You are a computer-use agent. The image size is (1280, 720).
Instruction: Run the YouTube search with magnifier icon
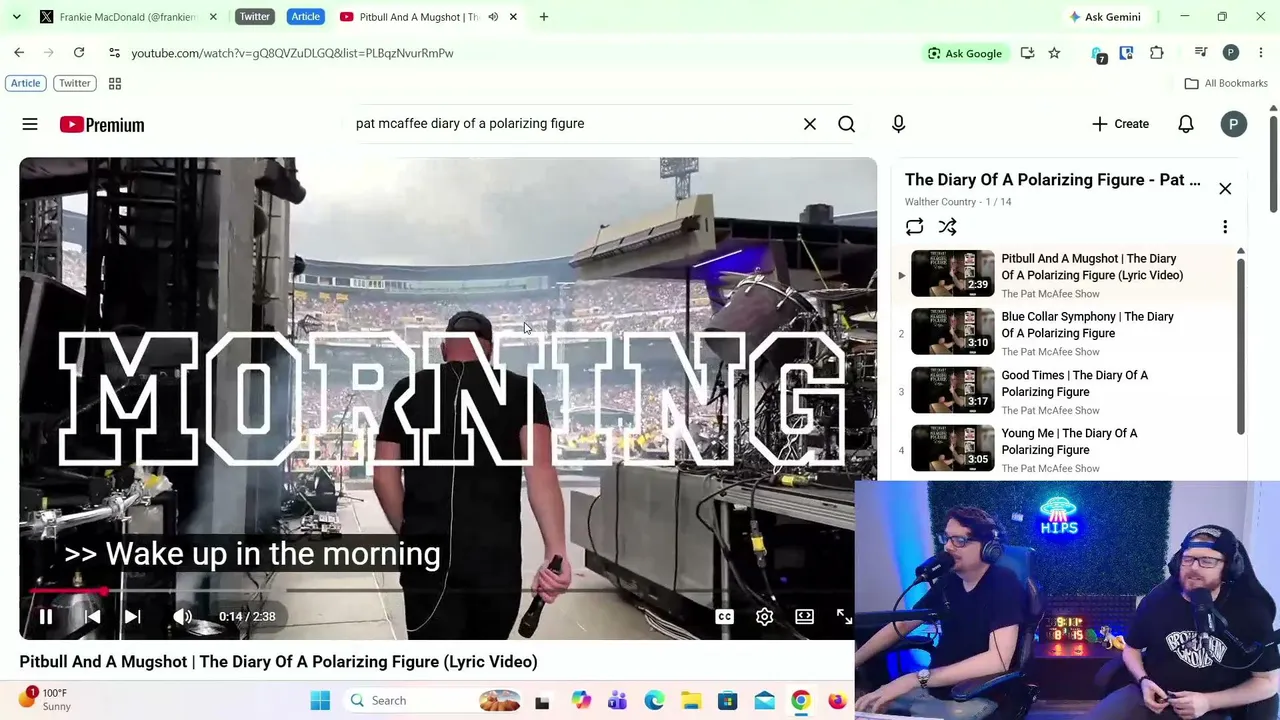coord(847,124)
